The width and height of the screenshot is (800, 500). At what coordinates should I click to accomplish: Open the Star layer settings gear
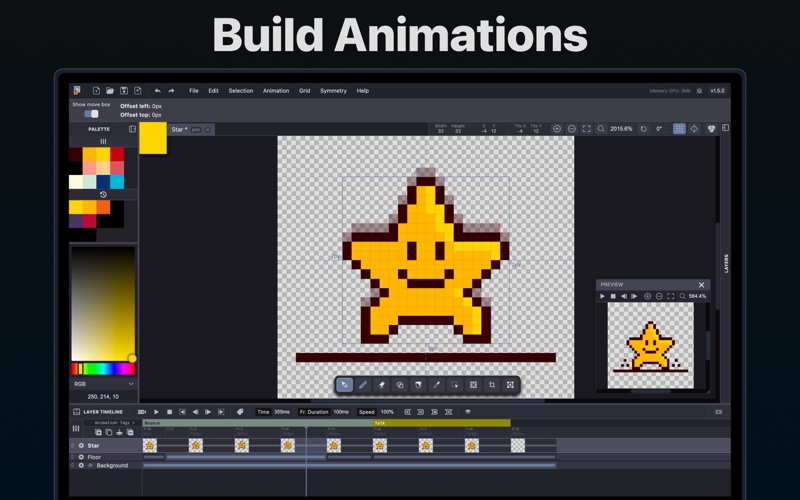(x=81, y=445)
